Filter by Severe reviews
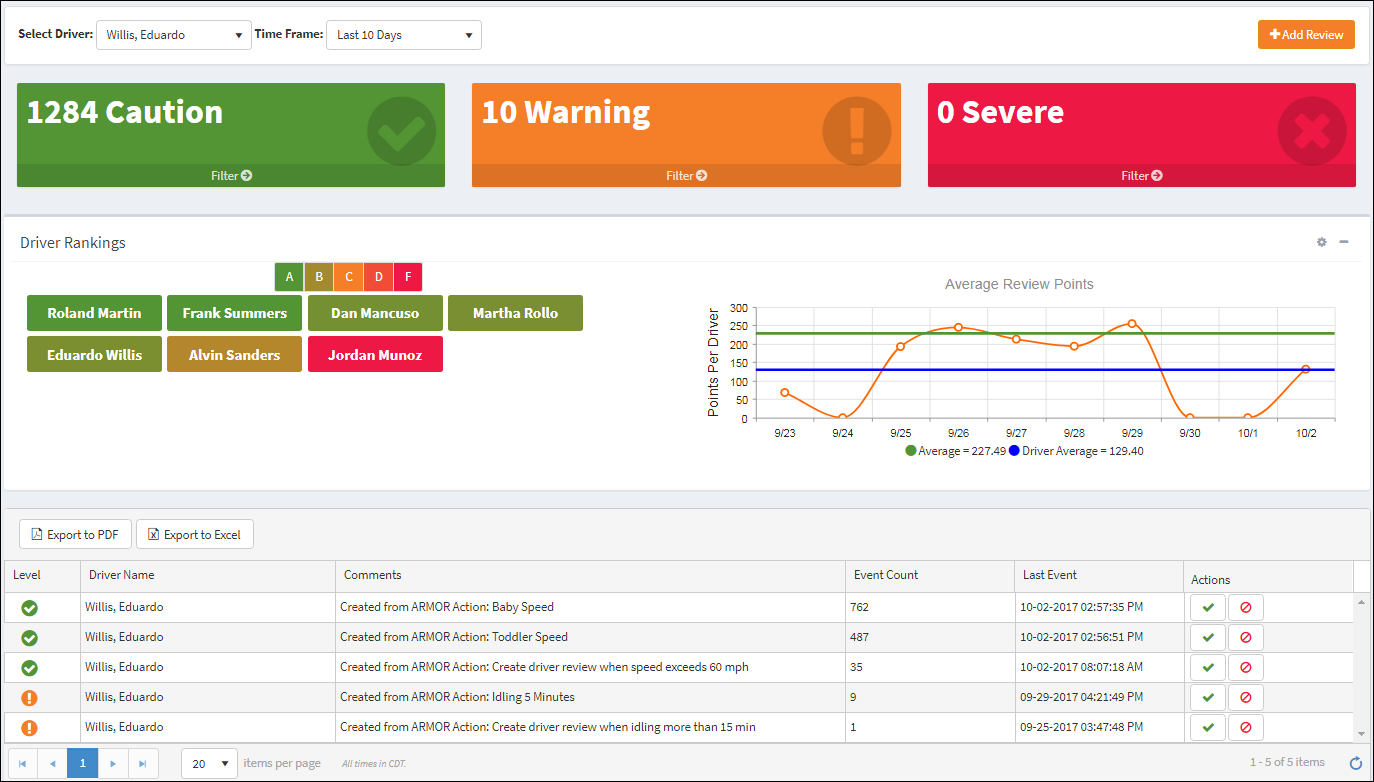 click(1142, 176)
